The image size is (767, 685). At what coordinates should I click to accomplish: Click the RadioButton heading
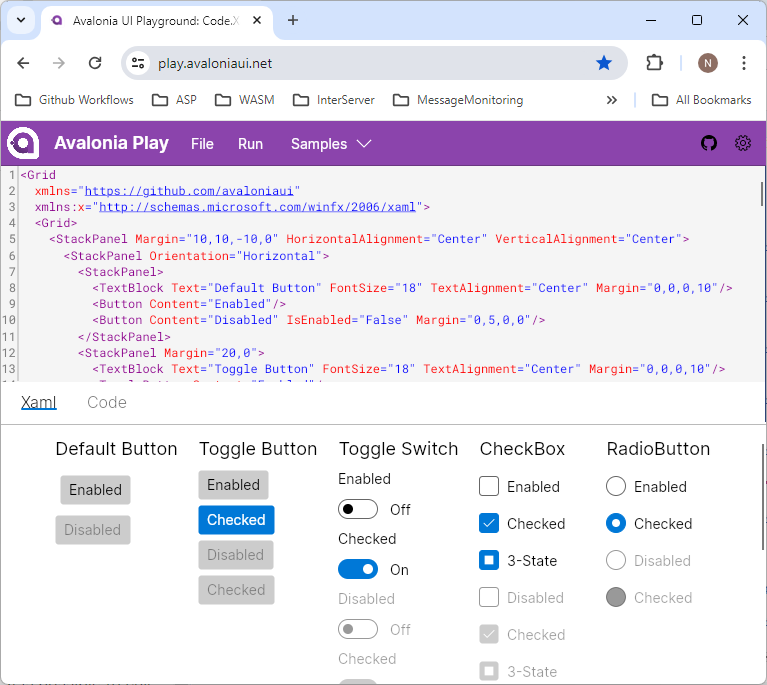point(658,449)
